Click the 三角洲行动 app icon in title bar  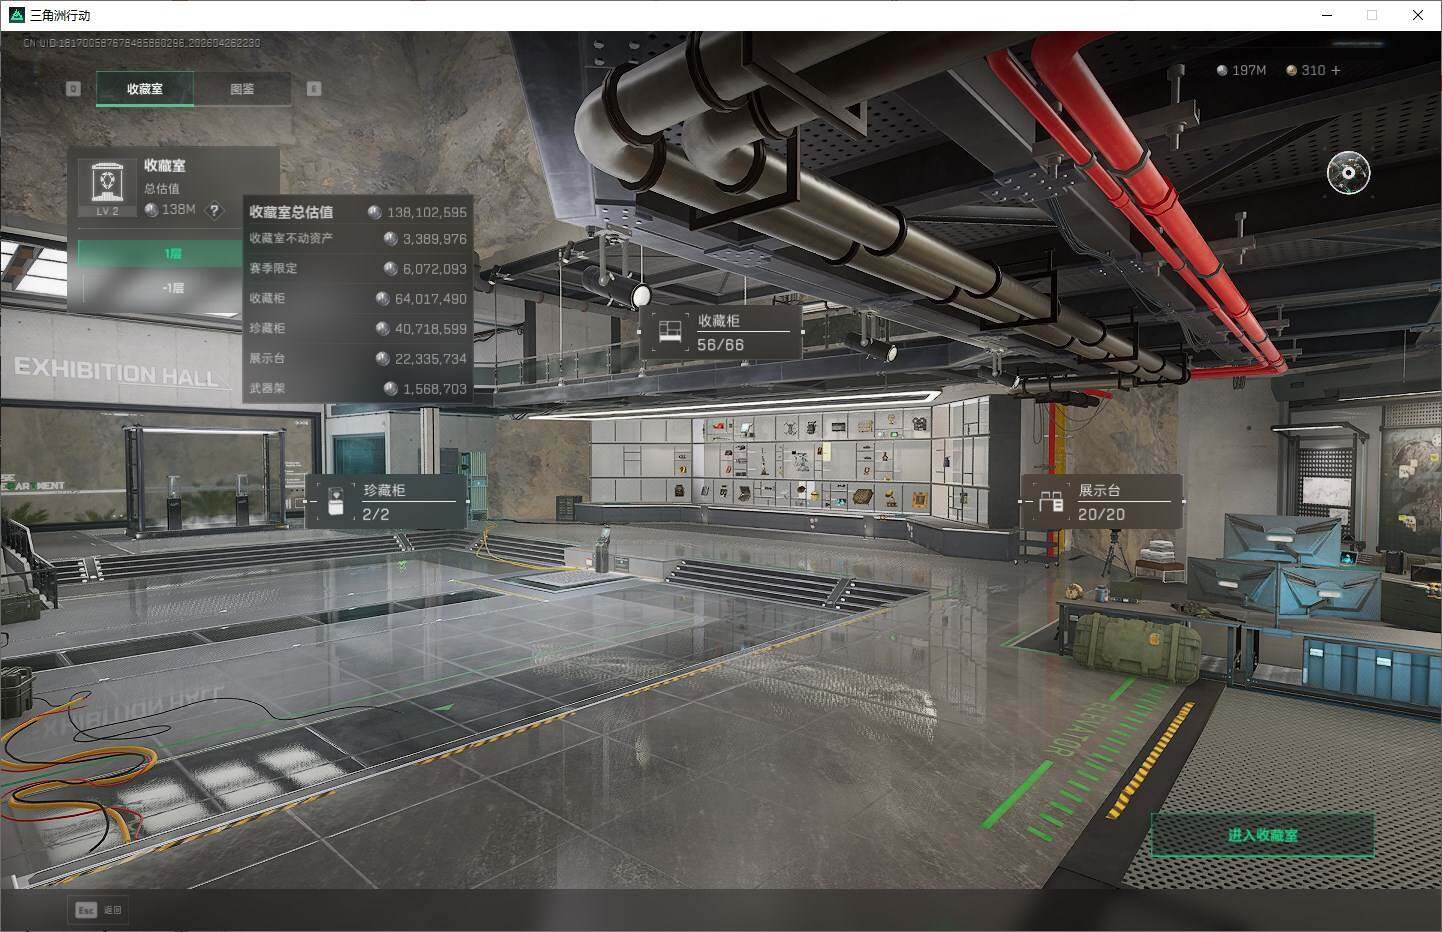(15, 15)
